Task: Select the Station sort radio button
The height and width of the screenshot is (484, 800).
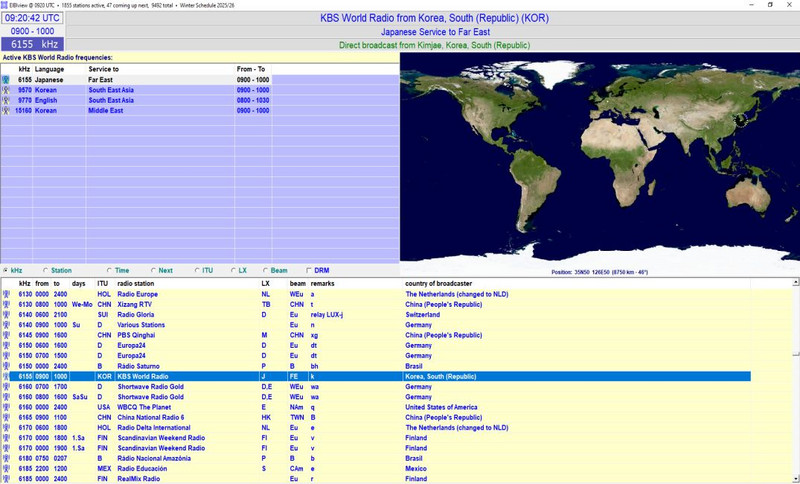Action: pyautogui.click(x=45, y=270)
